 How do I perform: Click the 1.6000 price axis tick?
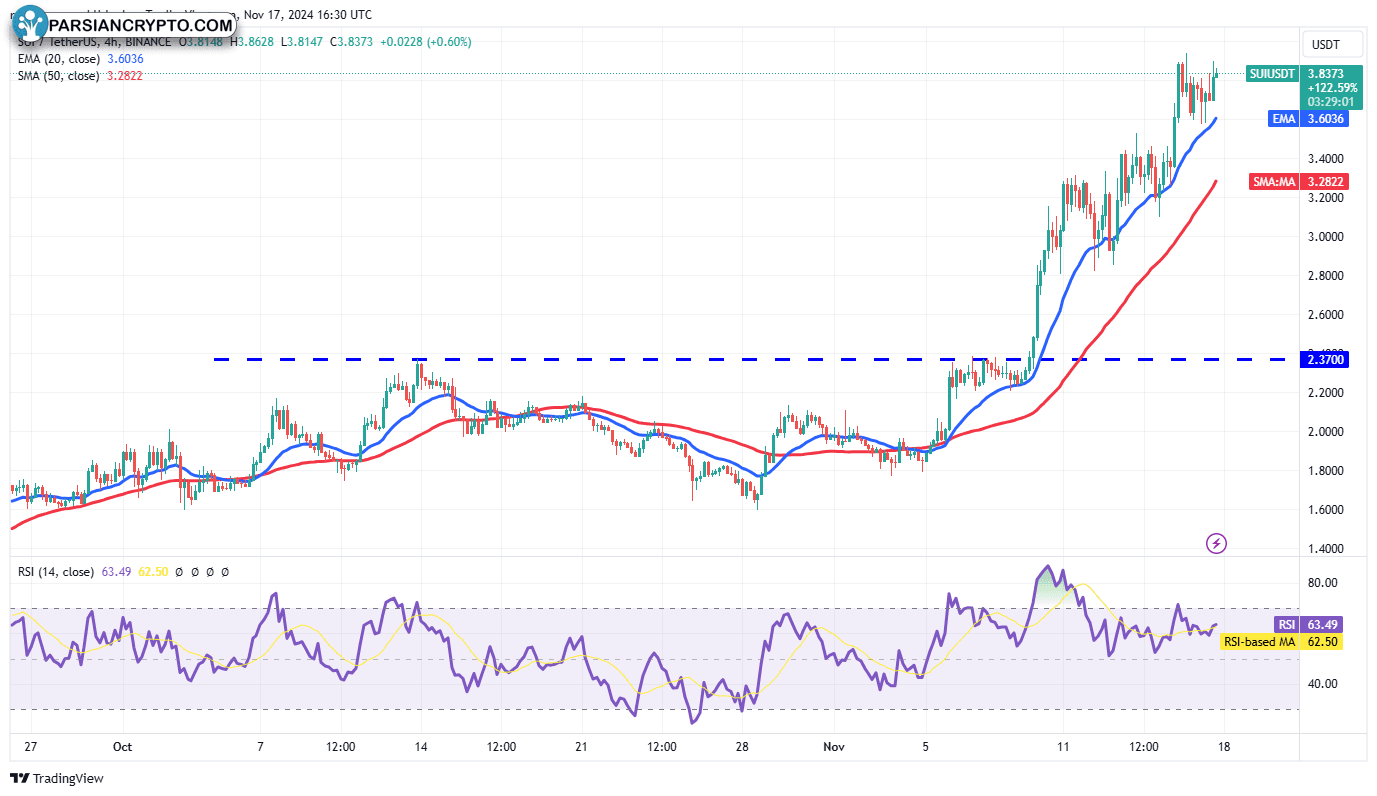pos(1324,510)
